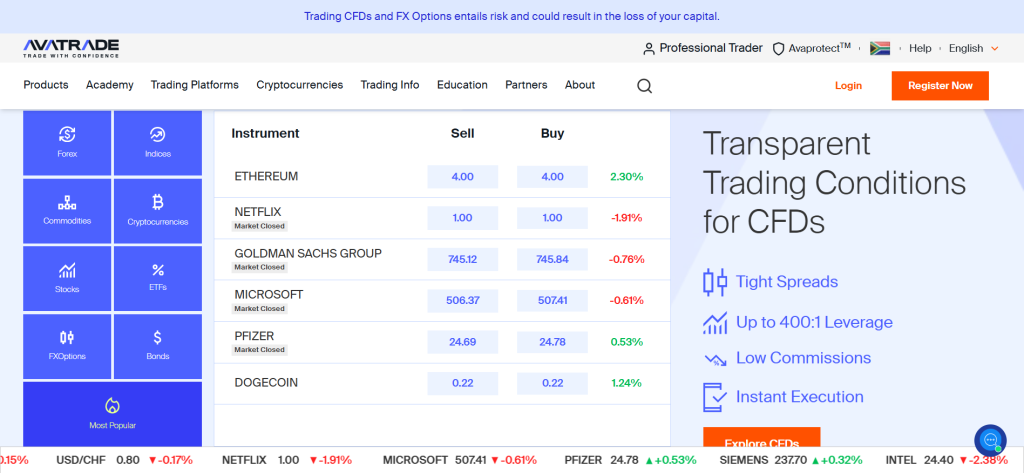
Task: Click the South Africa flag icon
Action: coord(880,48)
